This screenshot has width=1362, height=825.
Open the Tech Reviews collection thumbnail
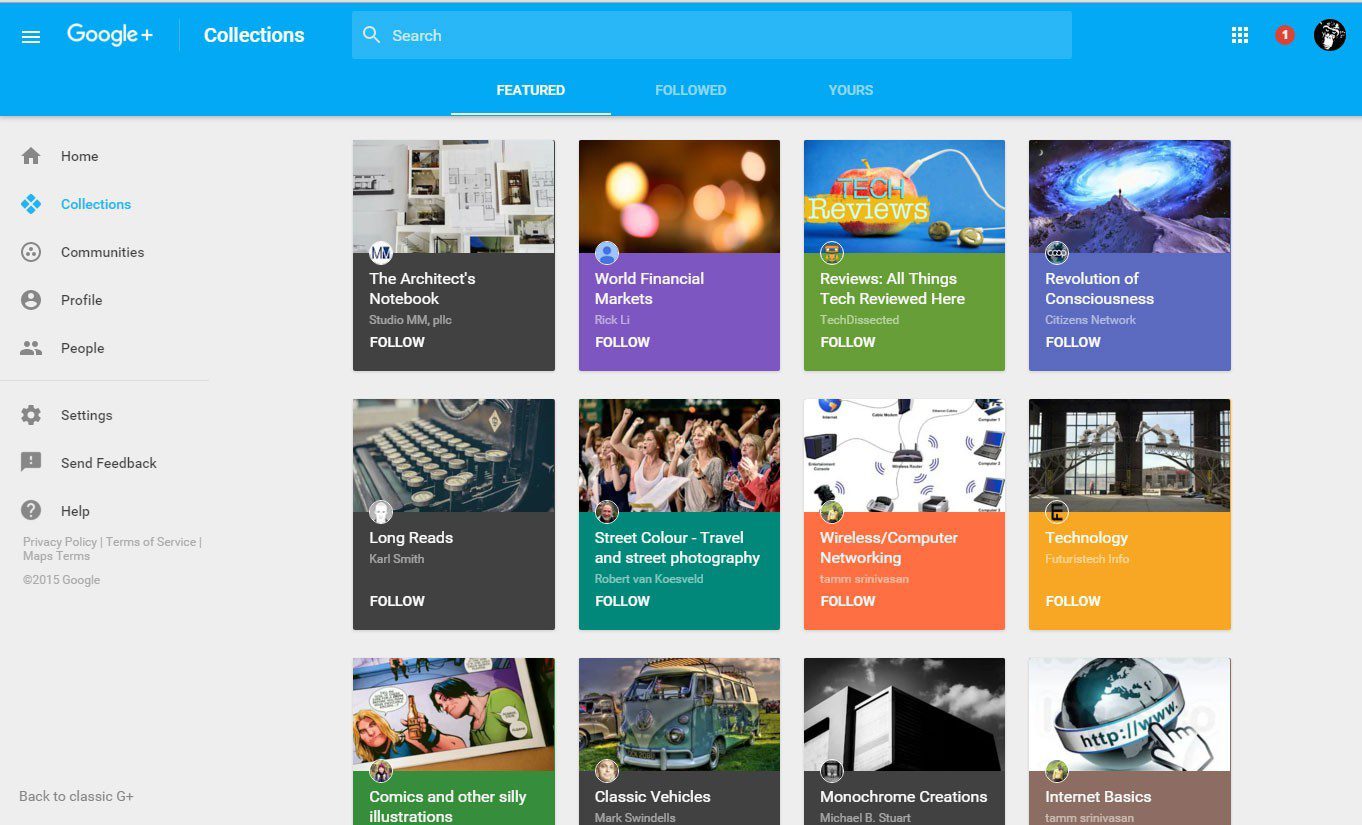(x=904, y=196)
